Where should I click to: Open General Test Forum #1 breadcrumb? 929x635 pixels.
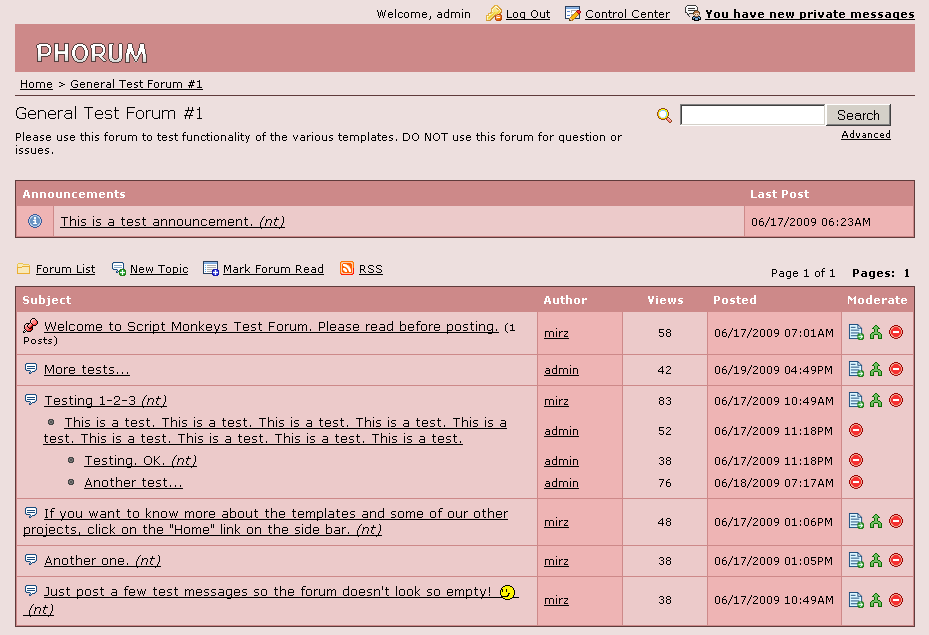136,84
